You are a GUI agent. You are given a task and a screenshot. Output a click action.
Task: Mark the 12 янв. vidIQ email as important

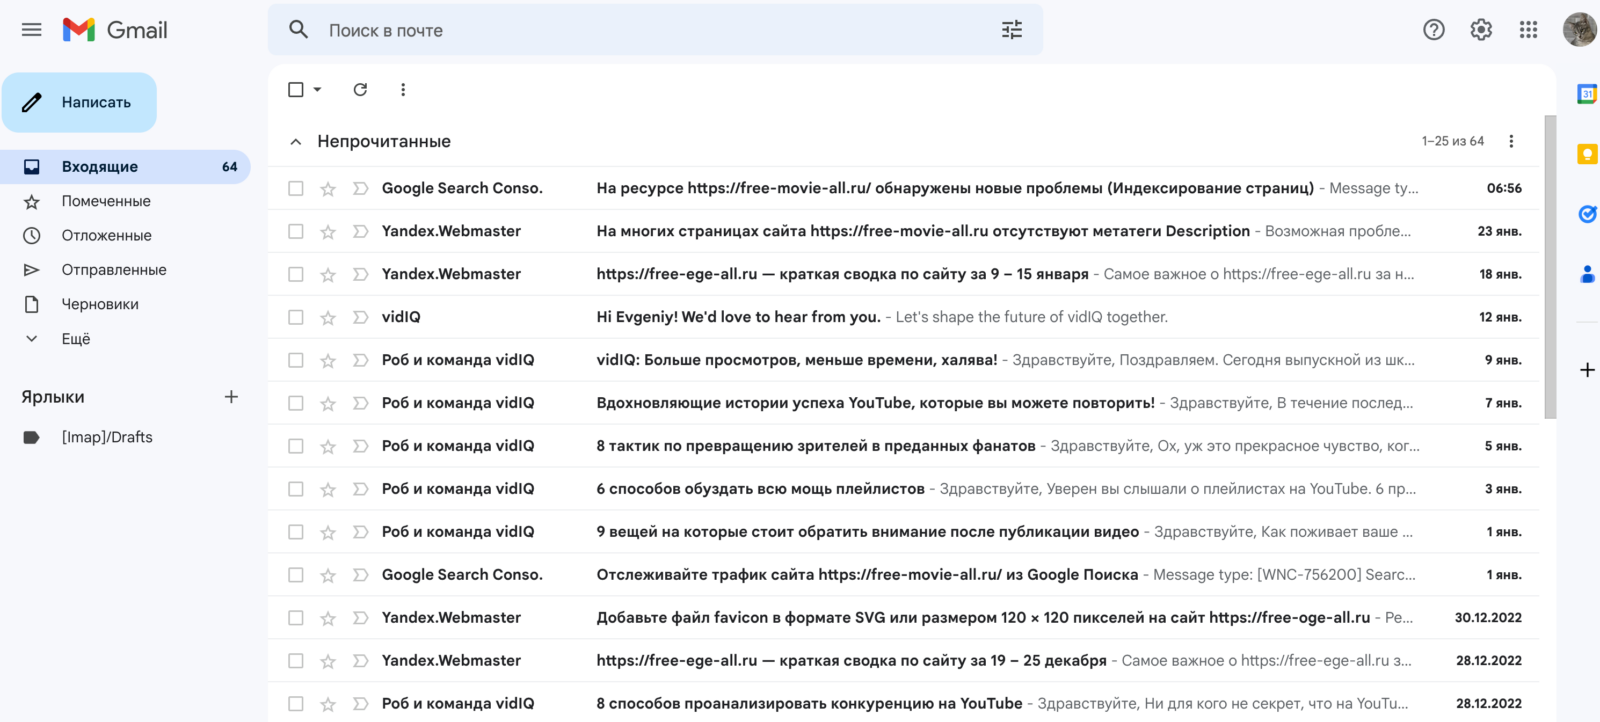pos(360,318)
